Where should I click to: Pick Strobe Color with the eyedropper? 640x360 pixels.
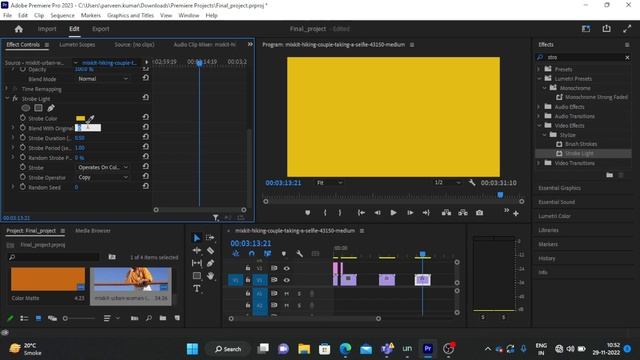[90, 119]
